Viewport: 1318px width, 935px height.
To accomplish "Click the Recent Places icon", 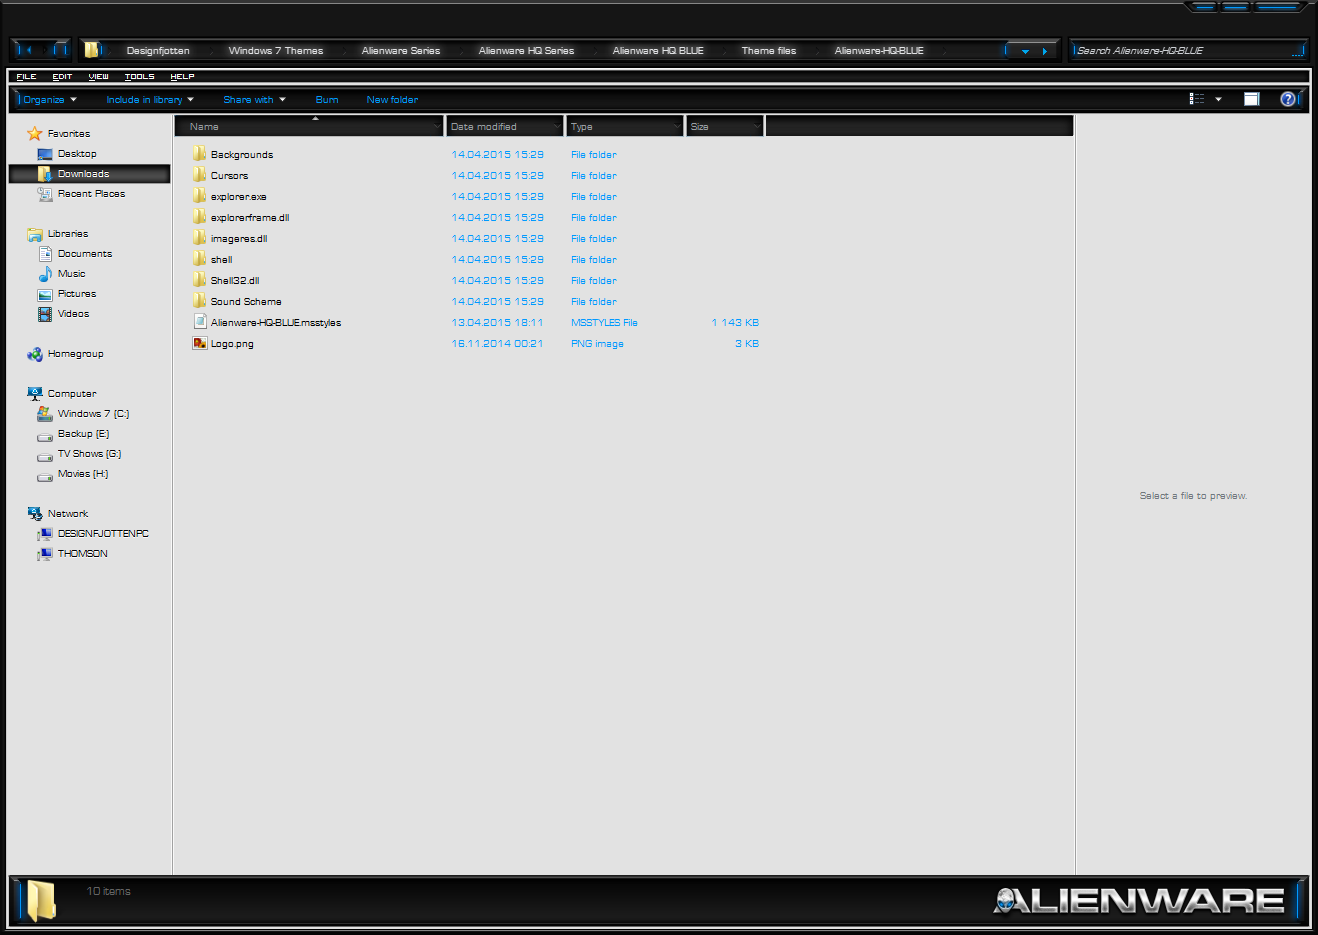I will (45, 194).
